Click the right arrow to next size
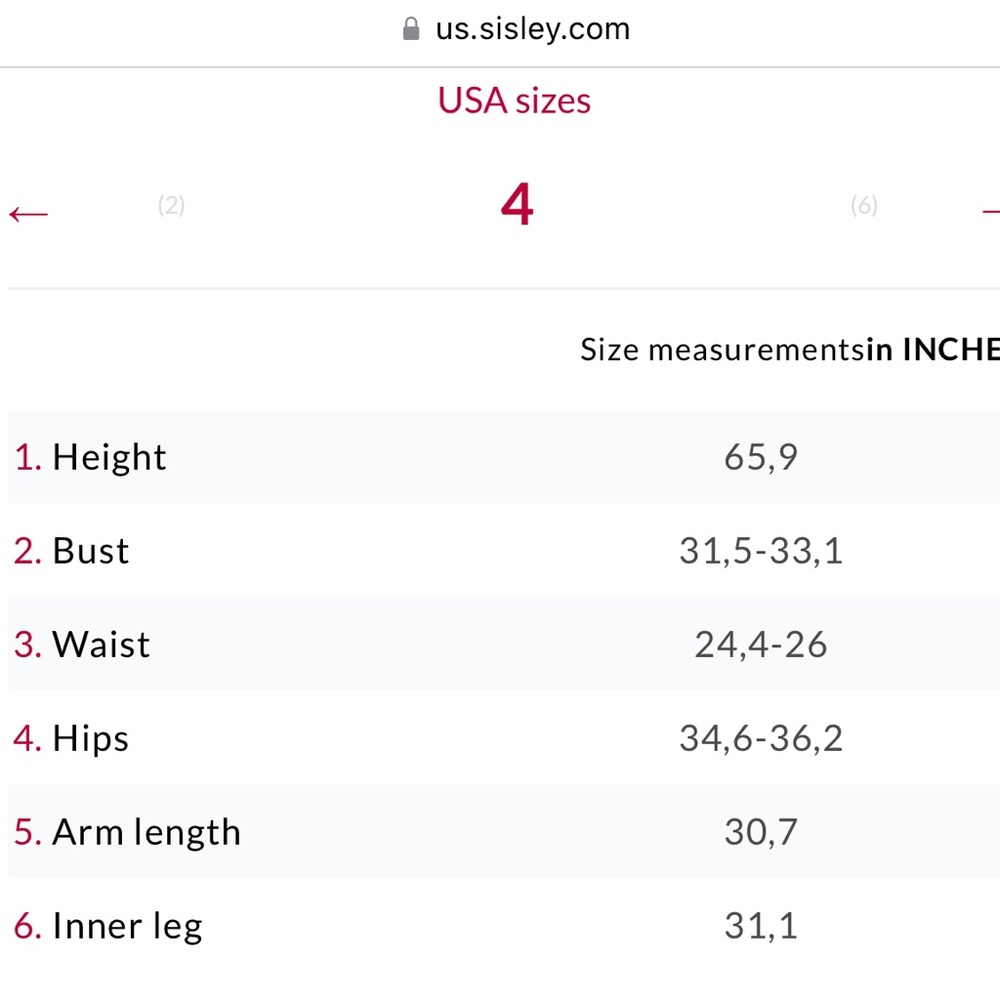1000x1000 pixels. 991,212
